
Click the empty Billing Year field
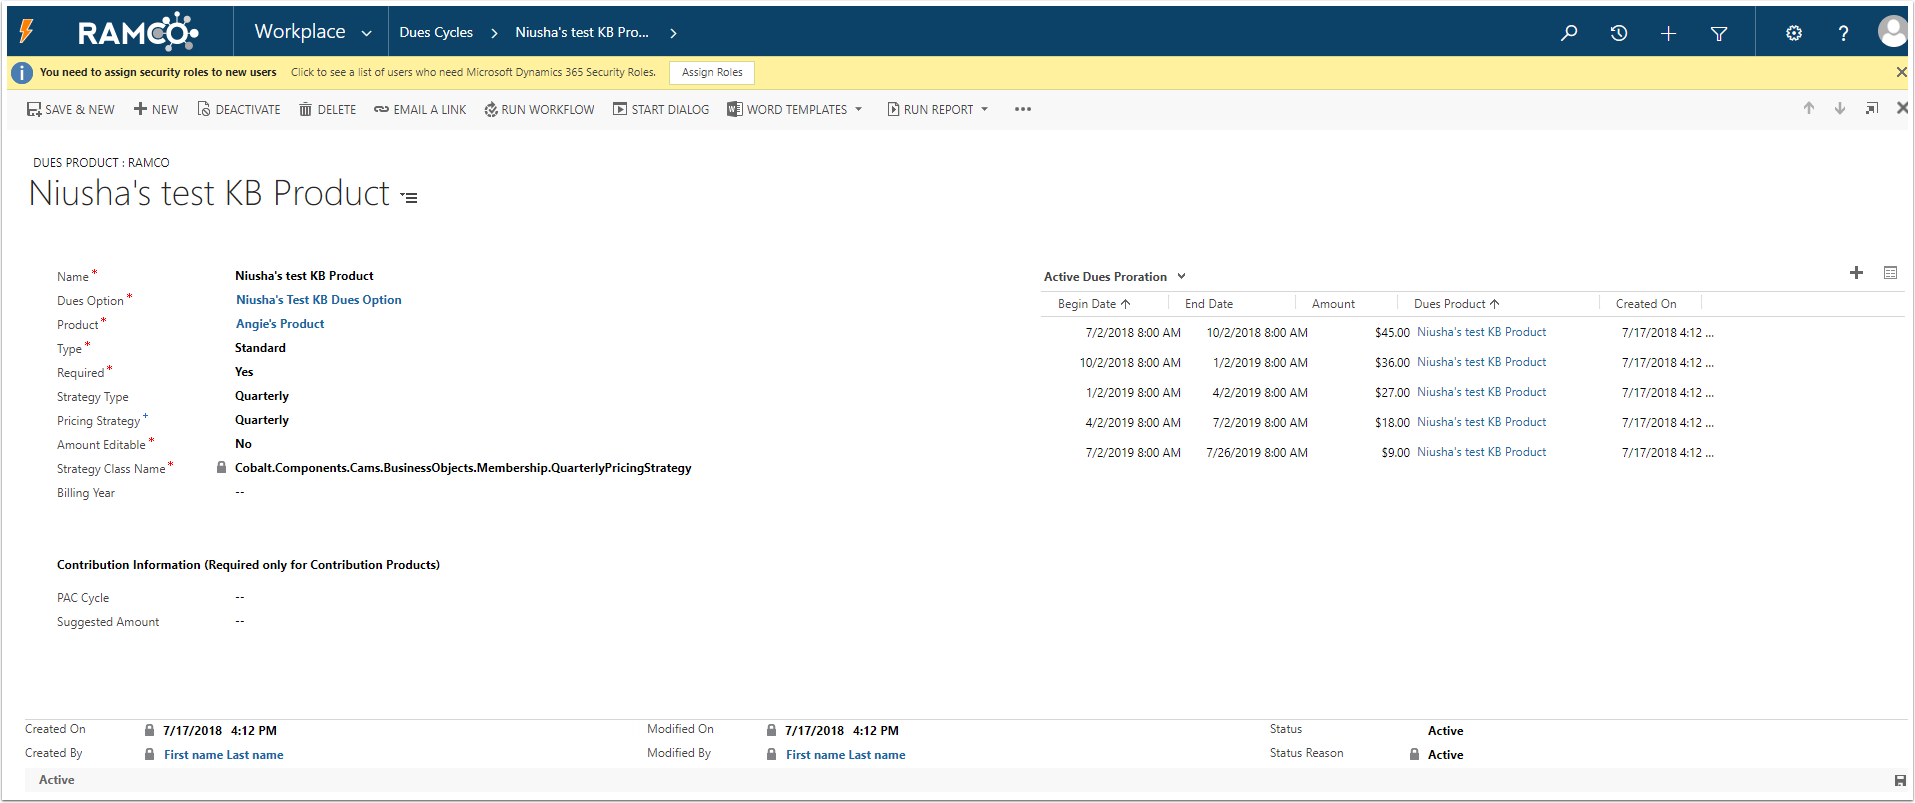240,492
